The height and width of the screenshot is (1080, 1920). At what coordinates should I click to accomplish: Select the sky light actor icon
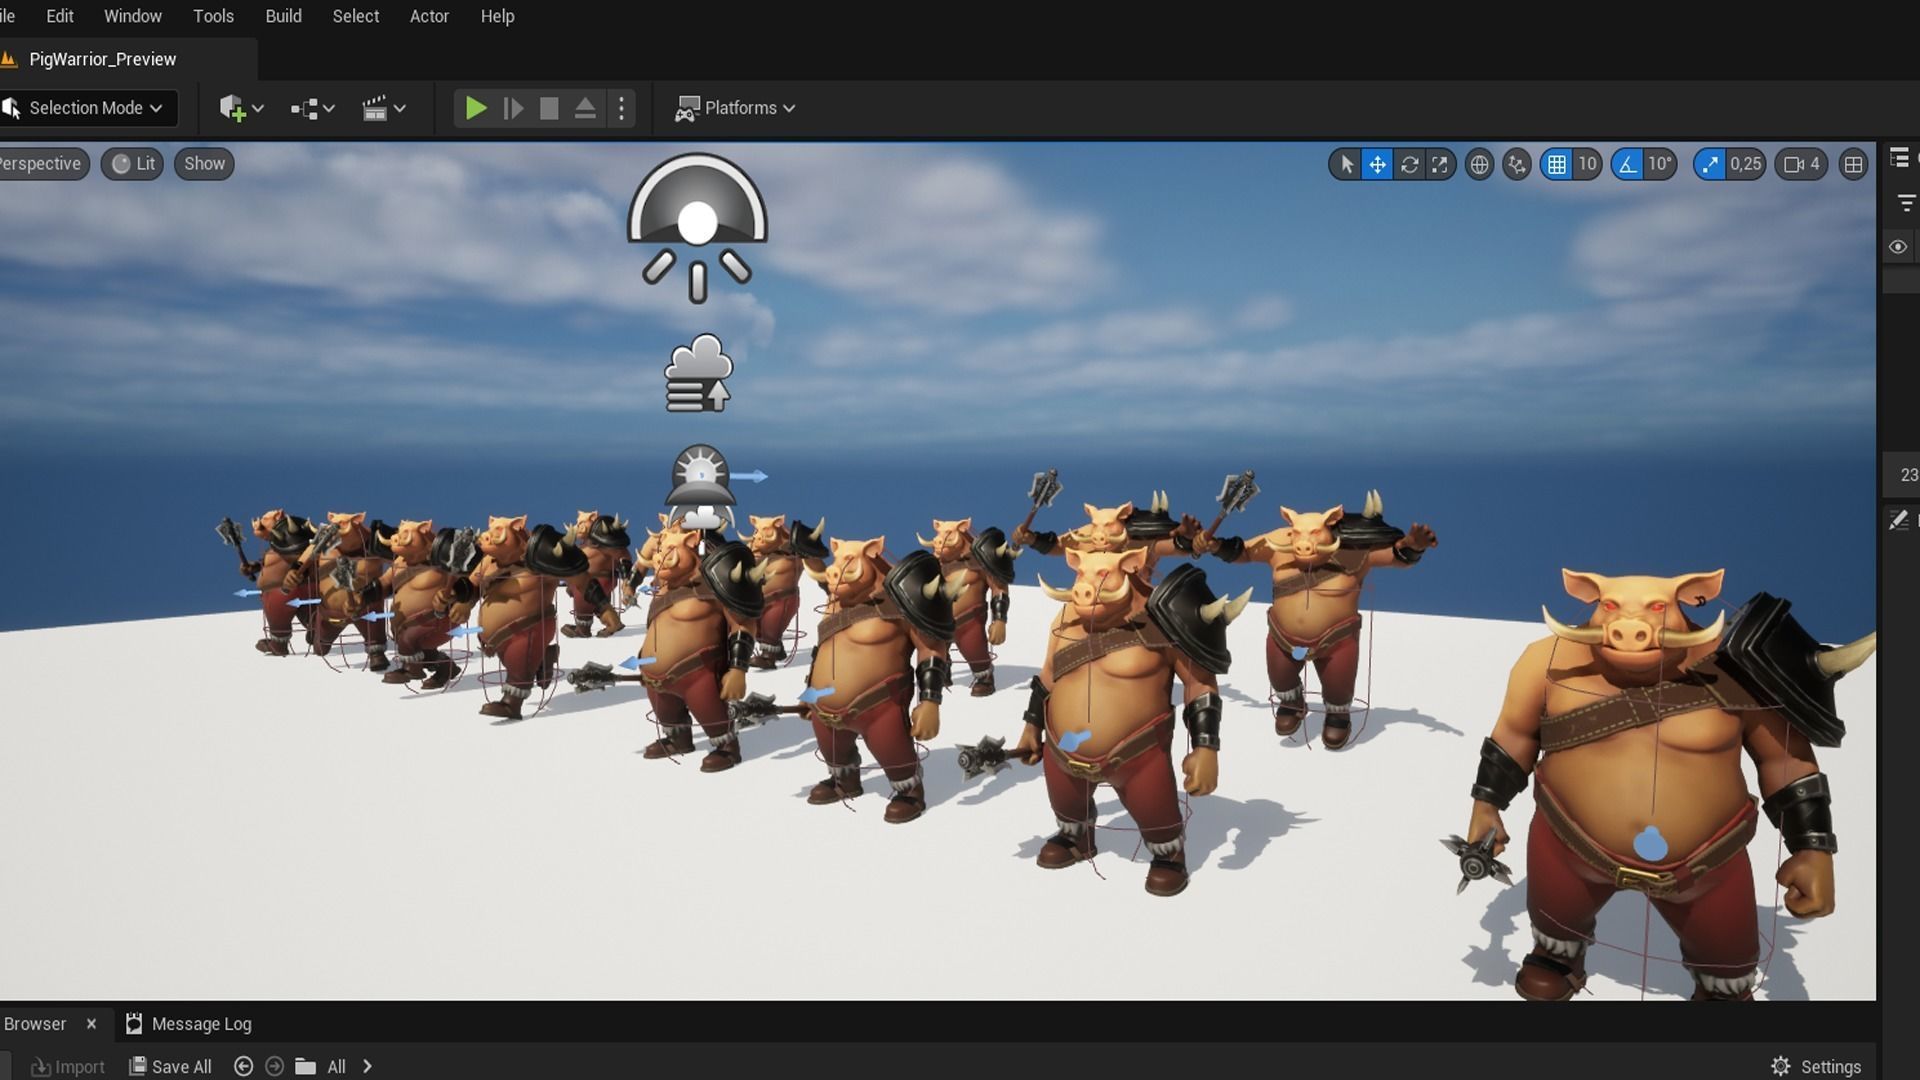pyautogui.click(x=700, y=477)
